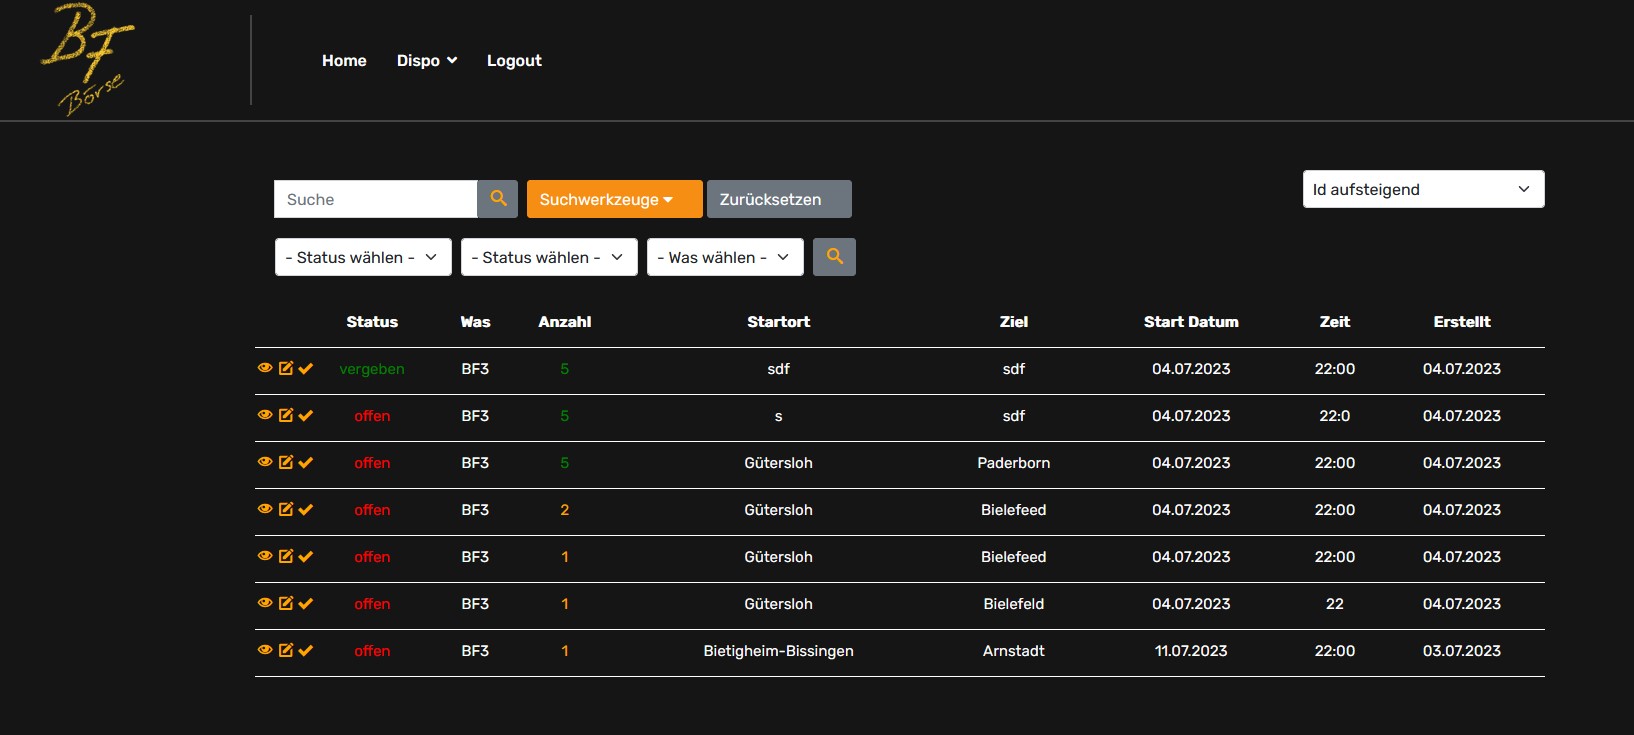View the Paderborn row via its eye icon
Viewport: 1634px width, 735px height.
(265, 462)
